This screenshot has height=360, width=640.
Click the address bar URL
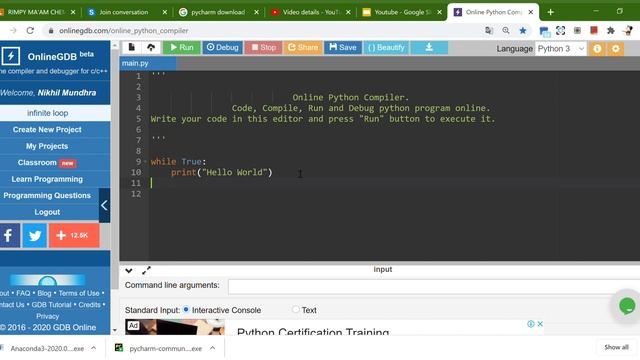123,31
